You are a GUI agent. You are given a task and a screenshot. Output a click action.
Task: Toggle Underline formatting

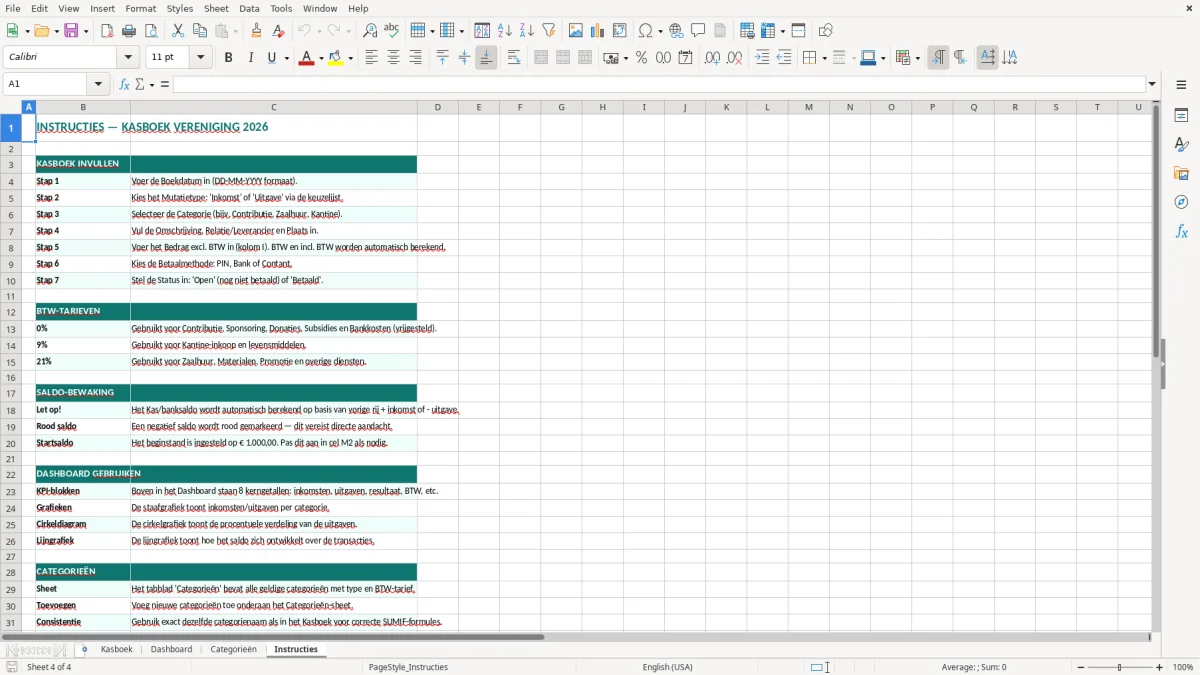[x=271, y=58]
